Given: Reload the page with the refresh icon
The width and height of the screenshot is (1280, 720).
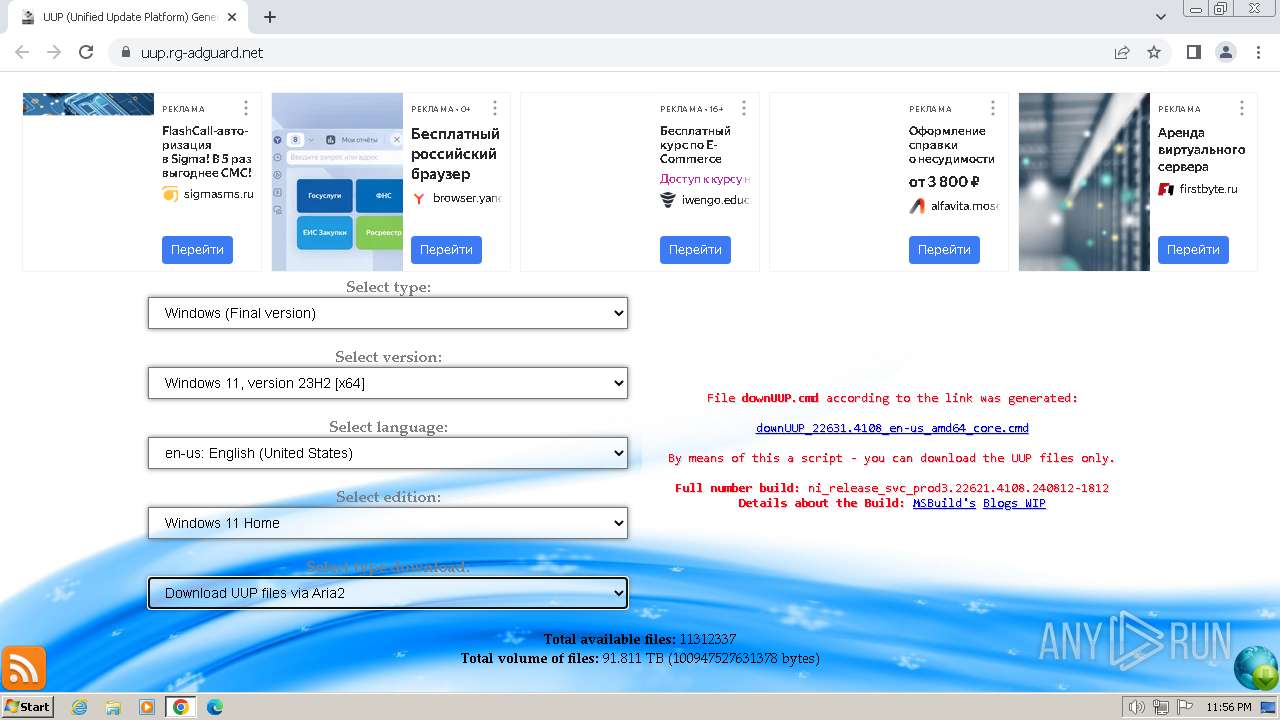Looking at the screenshot, I should click(x=86, y=52).
